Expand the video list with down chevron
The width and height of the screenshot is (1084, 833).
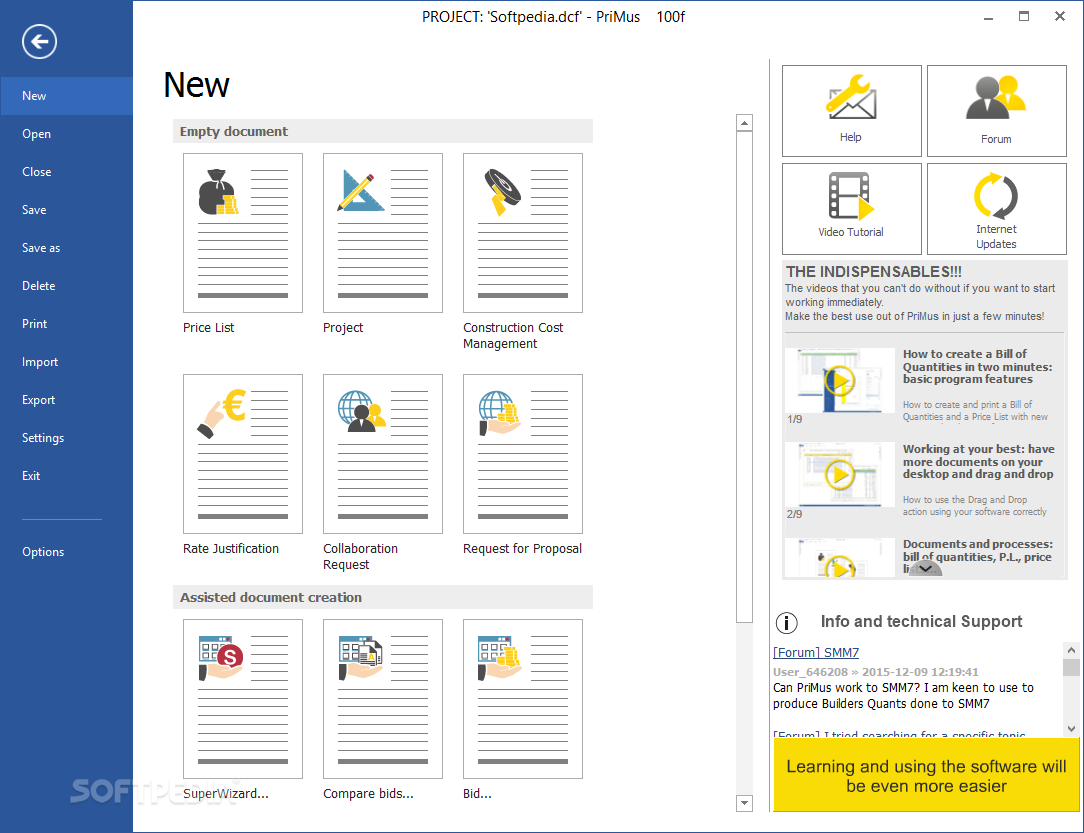pyautogui.click(x=925, y=568)
